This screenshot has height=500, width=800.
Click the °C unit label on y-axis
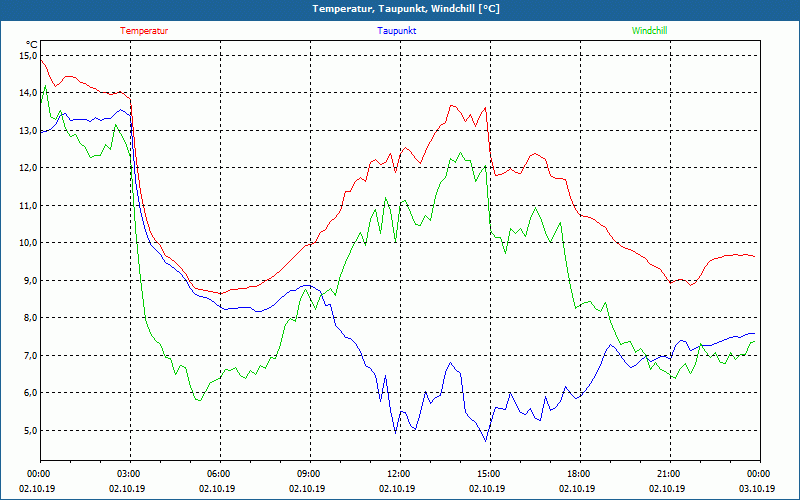point(31,44)
